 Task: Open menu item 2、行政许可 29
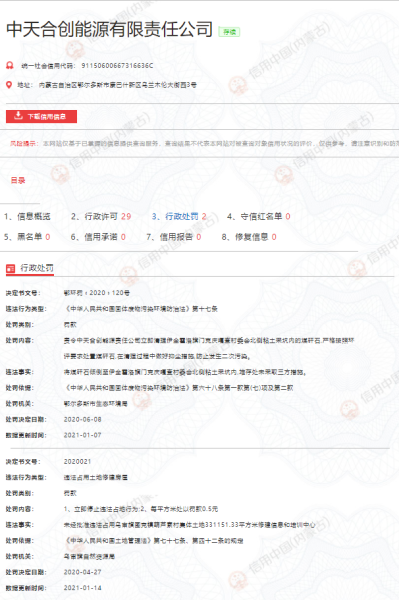(101, 217)
